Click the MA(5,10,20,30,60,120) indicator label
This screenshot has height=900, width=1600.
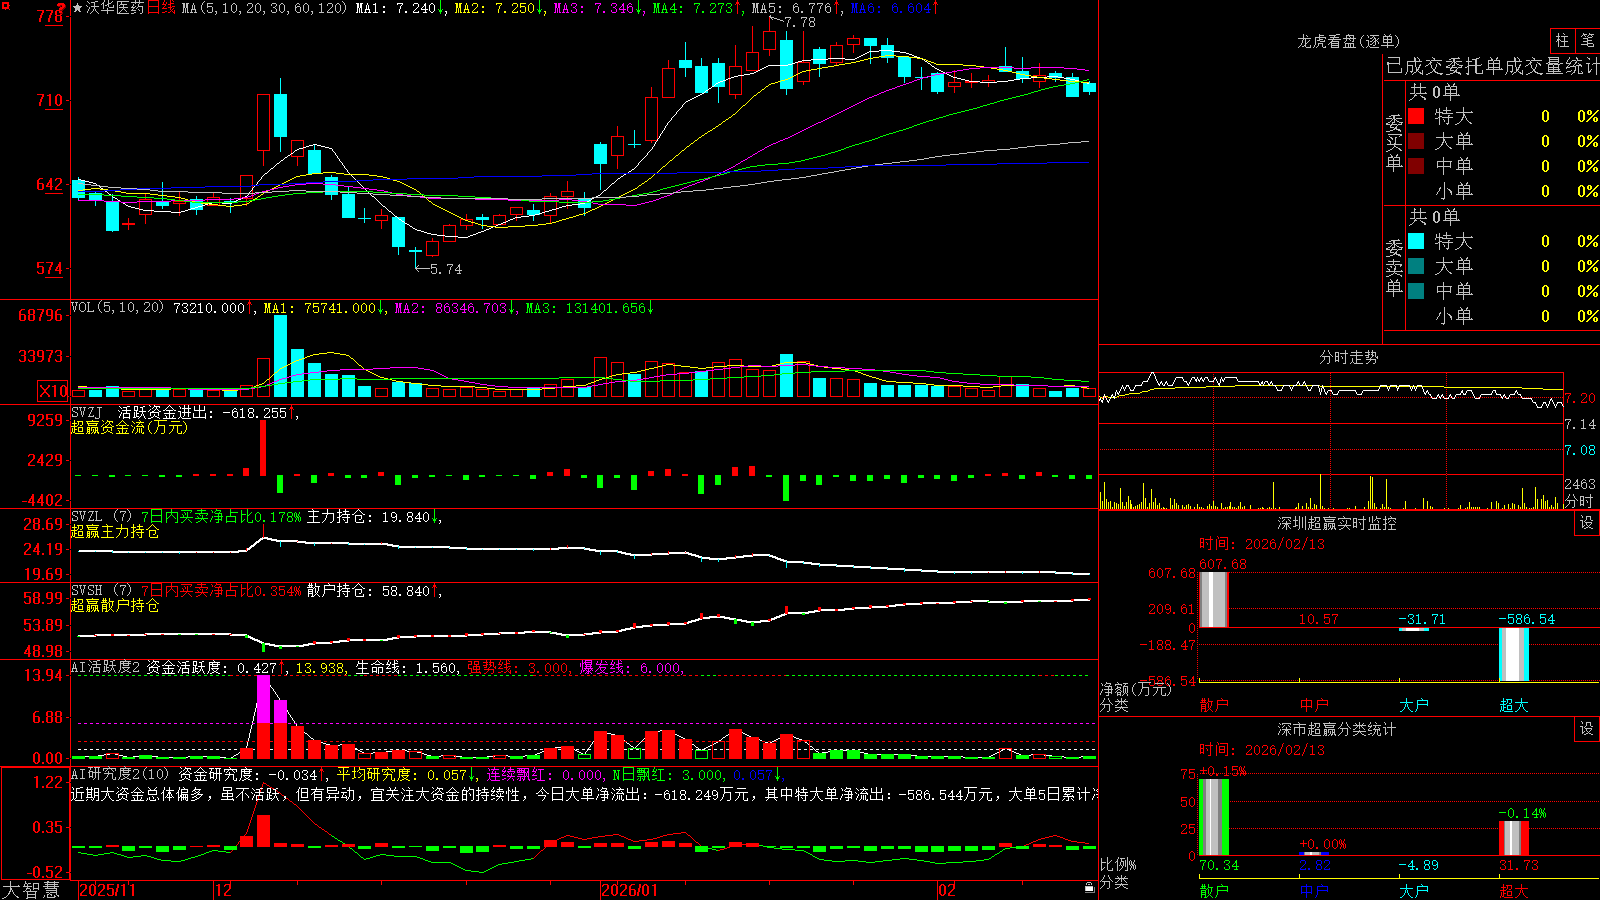click(x=264, y=8)
